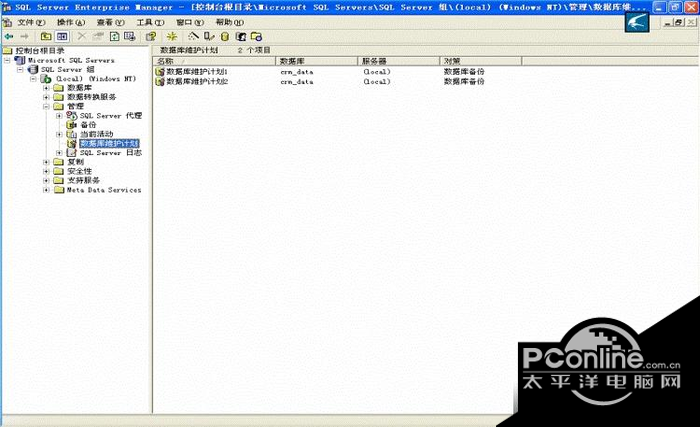Click the Forward arrow toolbar icon

(24, 37)
